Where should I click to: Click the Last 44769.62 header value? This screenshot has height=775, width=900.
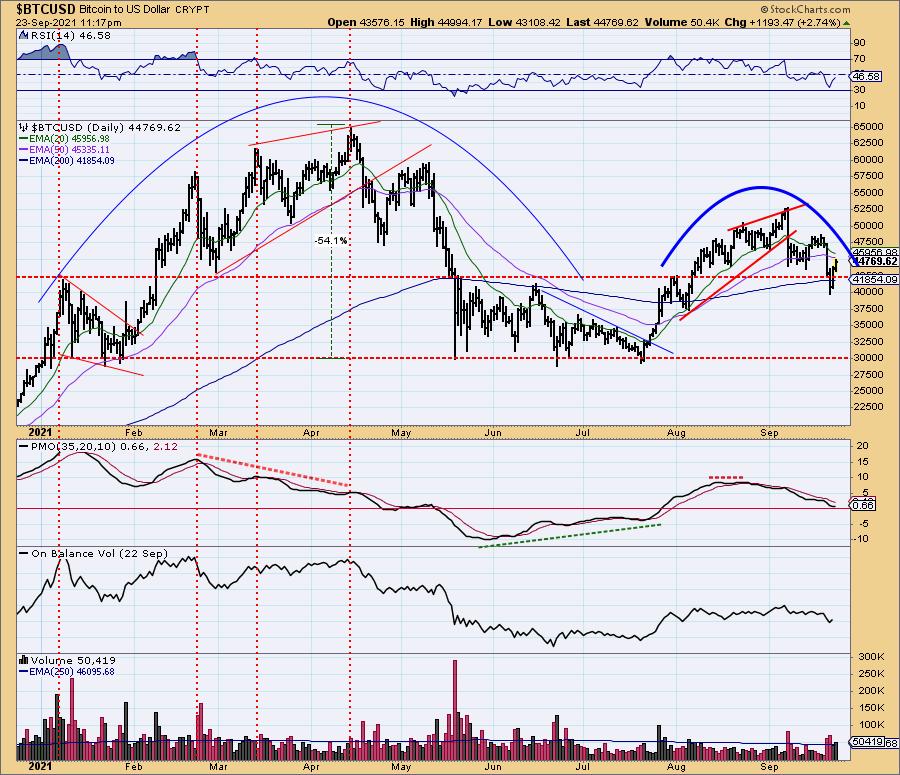(602, 22)
